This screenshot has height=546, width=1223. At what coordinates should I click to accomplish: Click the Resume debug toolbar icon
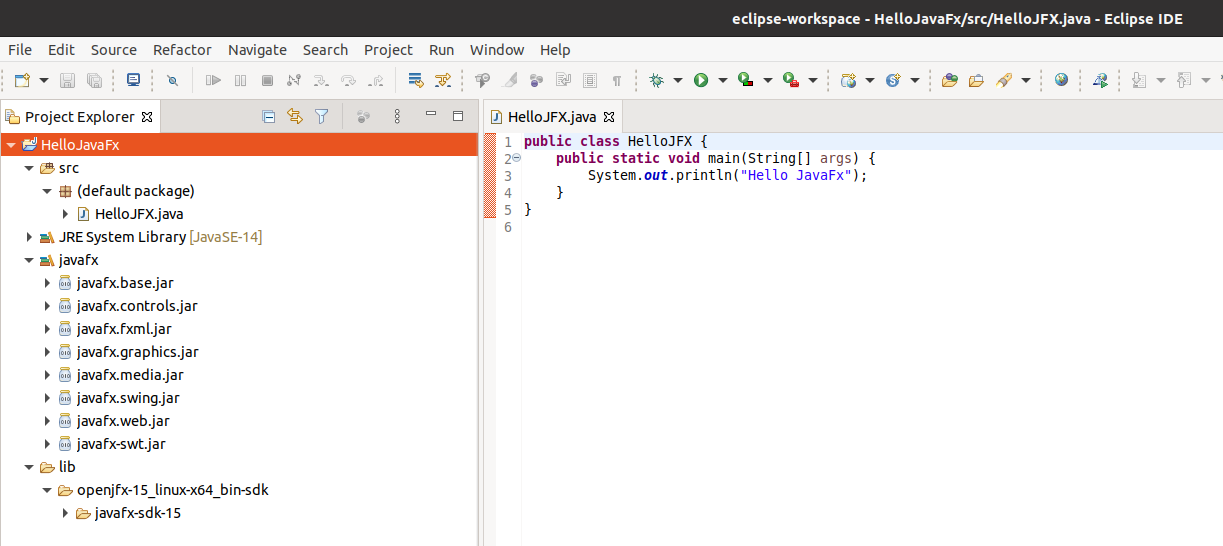tap(213, 80)
